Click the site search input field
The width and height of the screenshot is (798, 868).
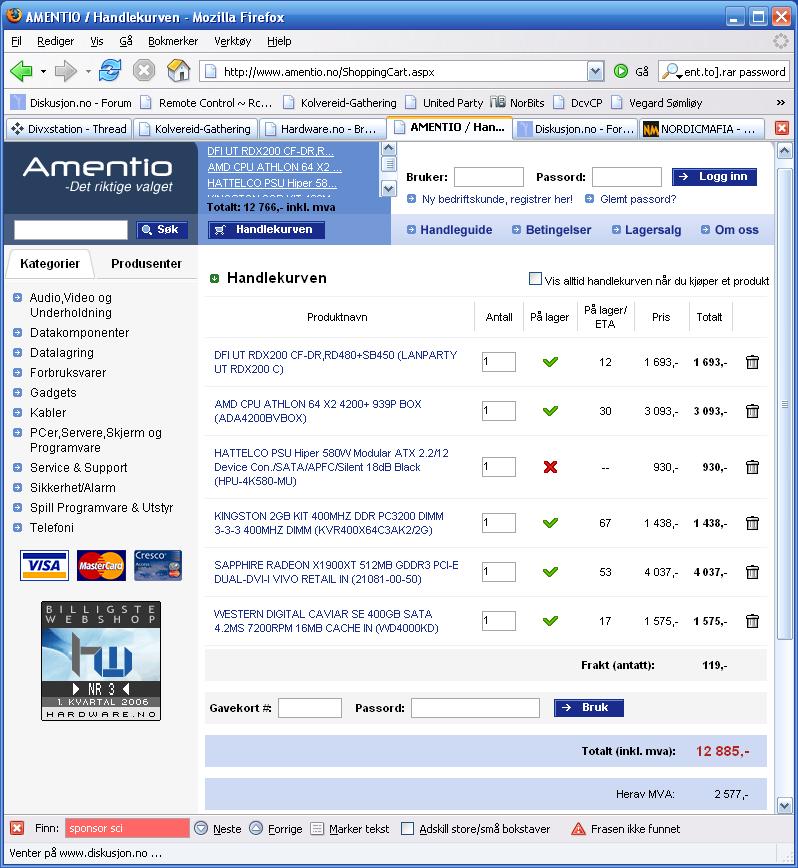pos(70,229)
